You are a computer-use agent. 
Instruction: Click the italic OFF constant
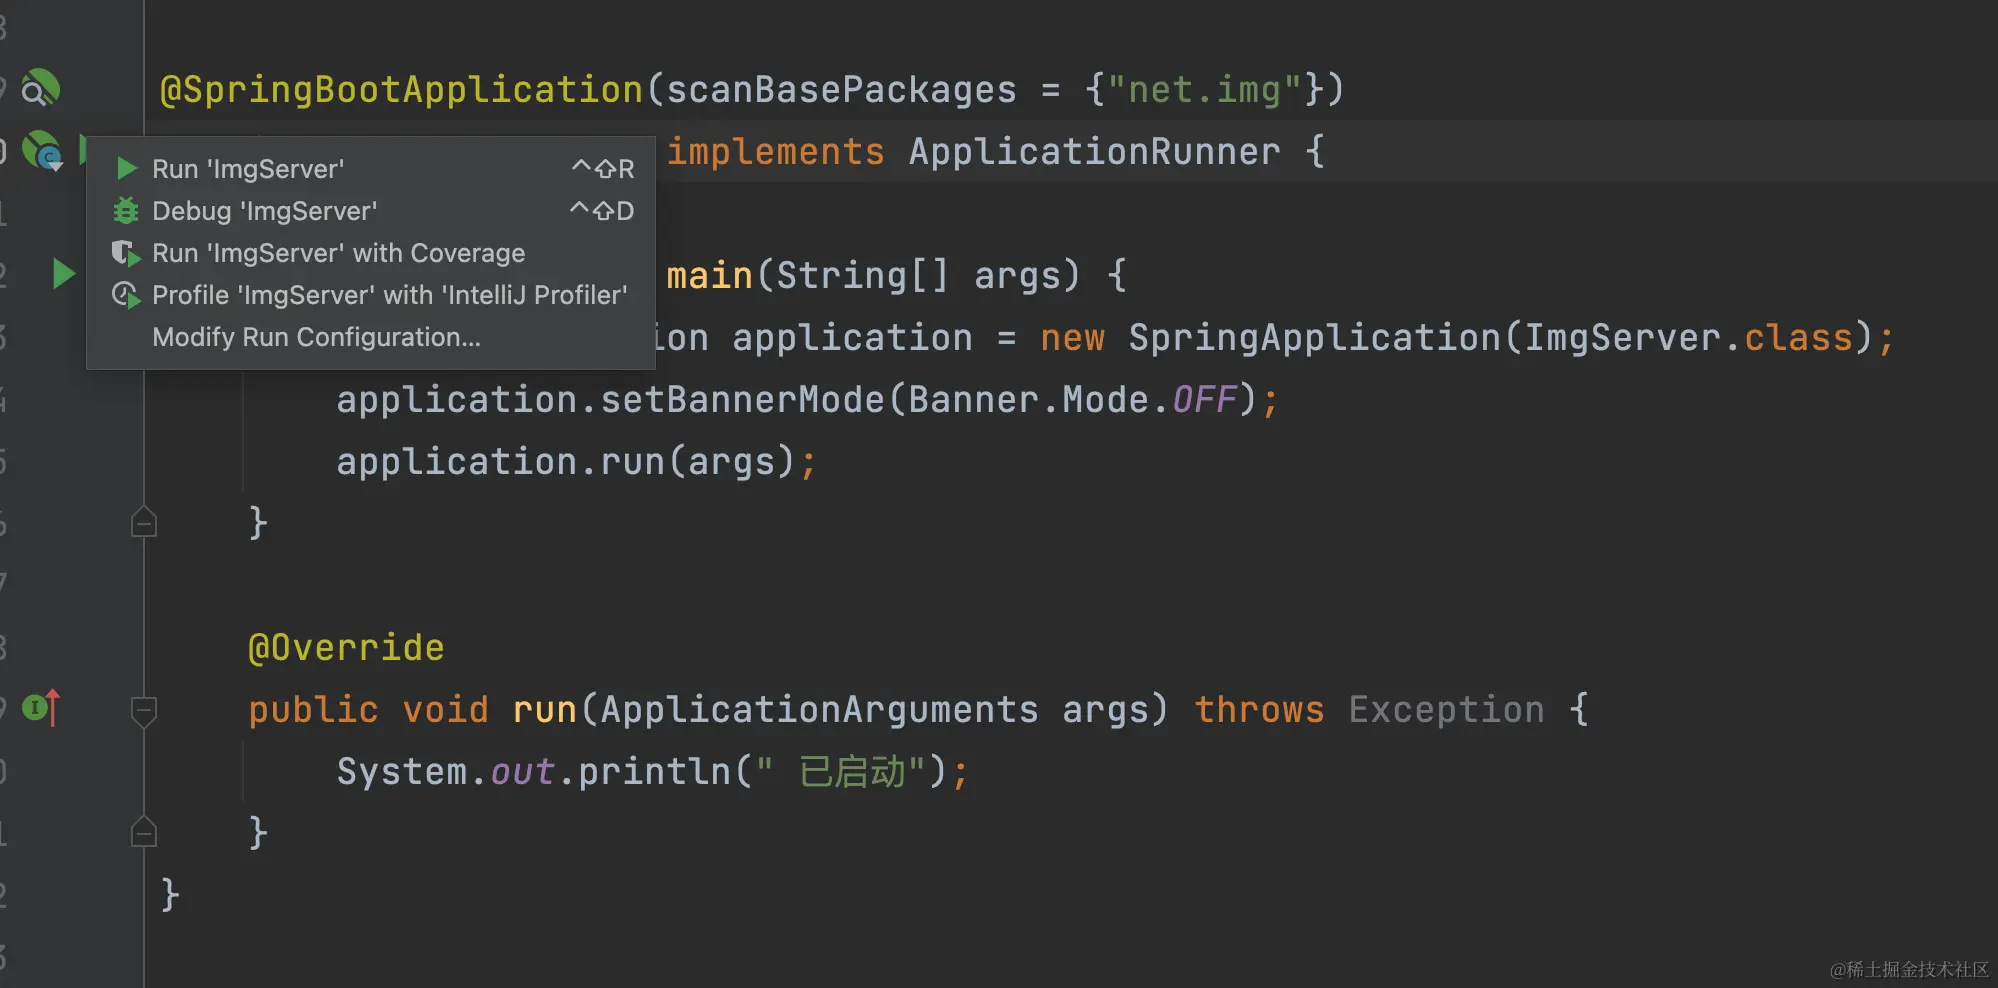tap(1204, 400)
